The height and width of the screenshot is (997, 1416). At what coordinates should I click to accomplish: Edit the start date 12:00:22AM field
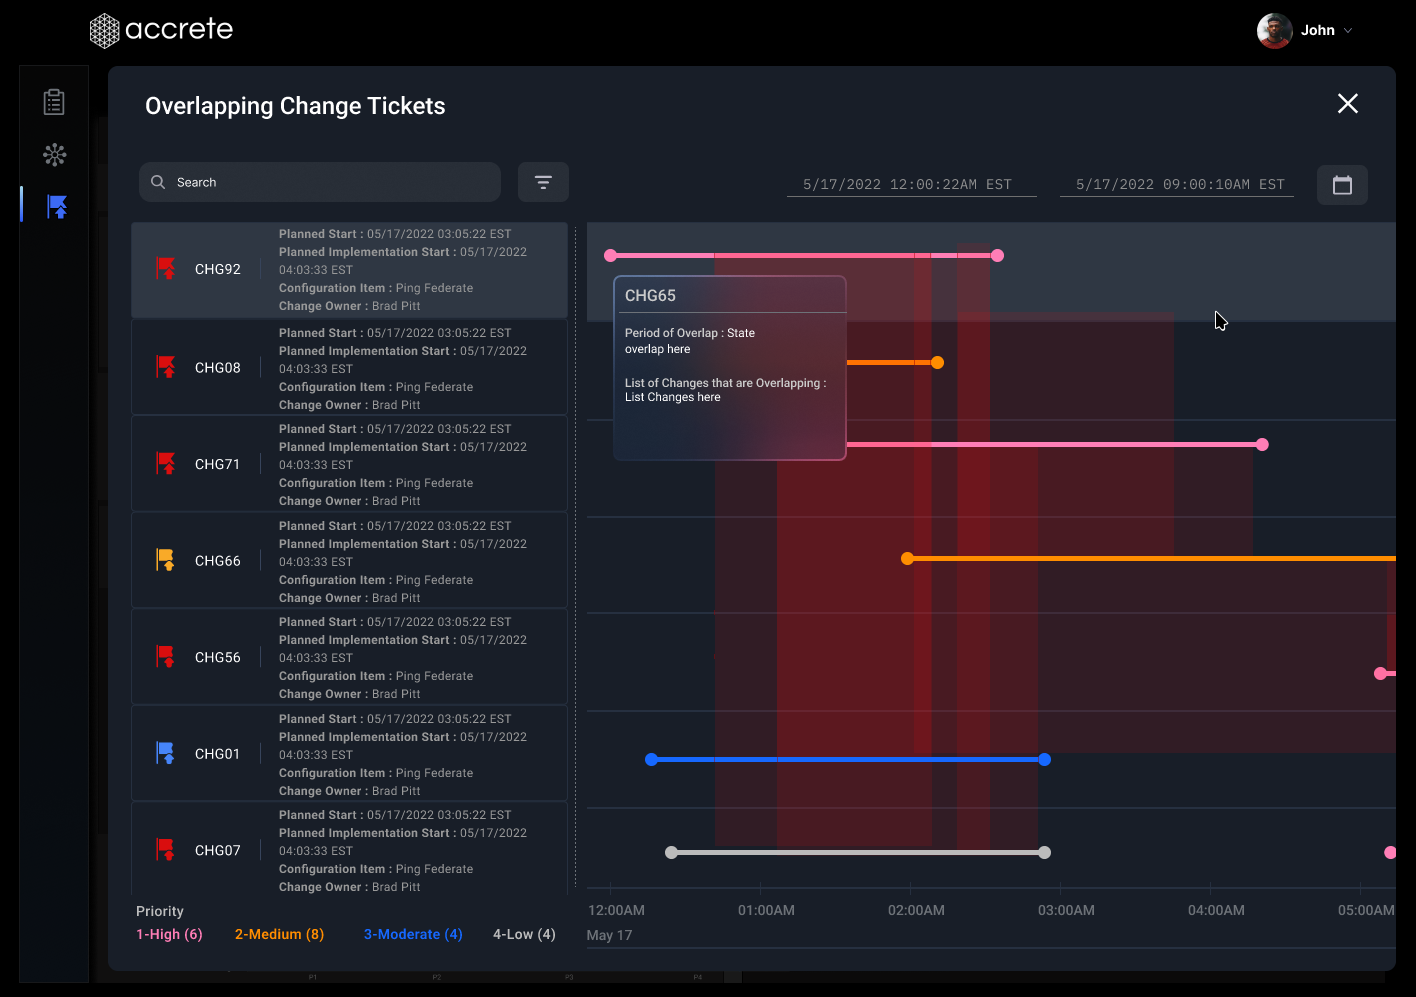point(908,185)
